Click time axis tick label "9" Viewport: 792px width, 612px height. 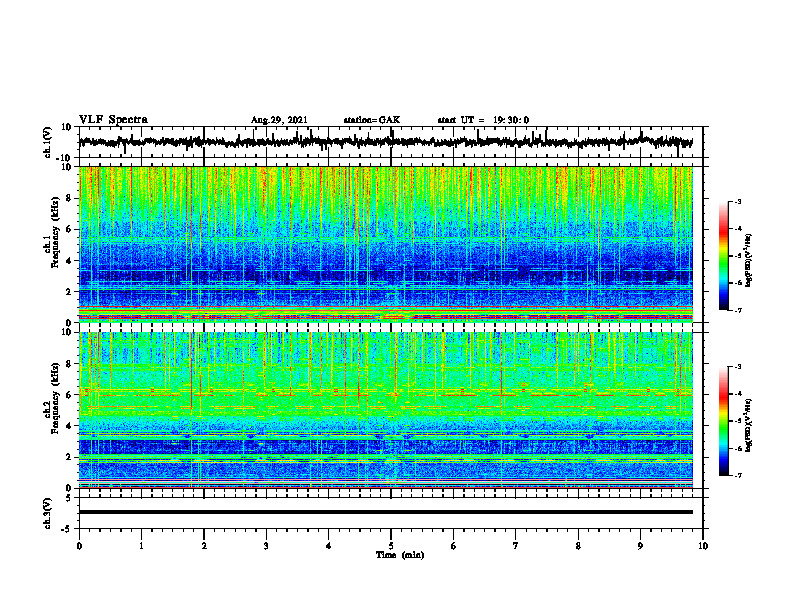(x=640, y=546)
